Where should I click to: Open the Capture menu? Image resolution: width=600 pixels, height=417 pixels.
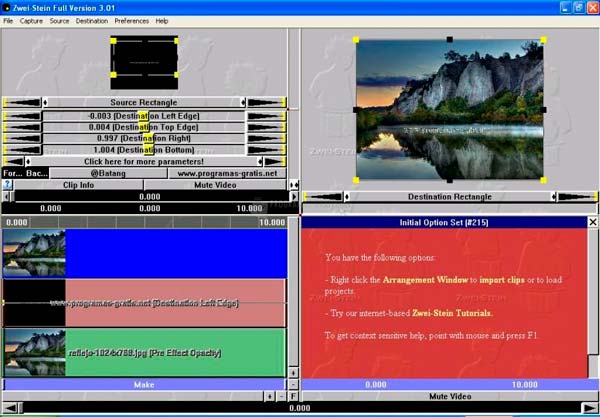point(31,21)
